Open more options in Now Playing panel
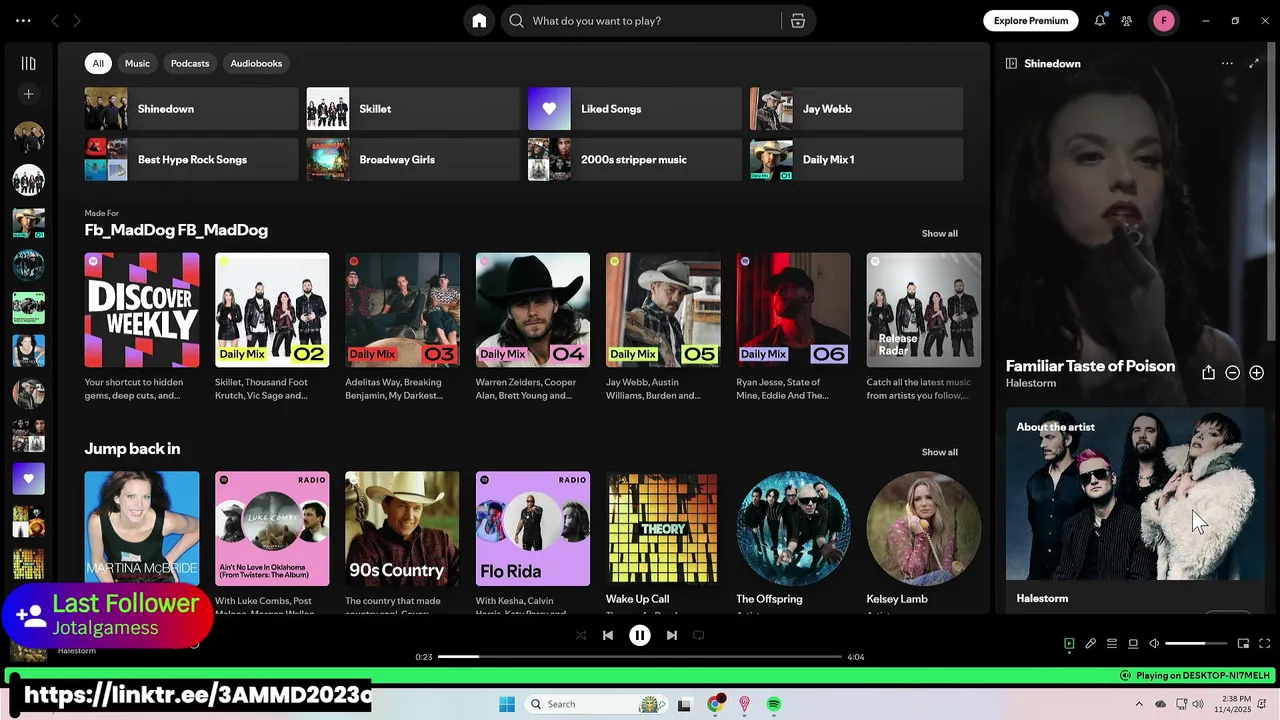Screen dimensions: 1280x720 click(1227, 63)
